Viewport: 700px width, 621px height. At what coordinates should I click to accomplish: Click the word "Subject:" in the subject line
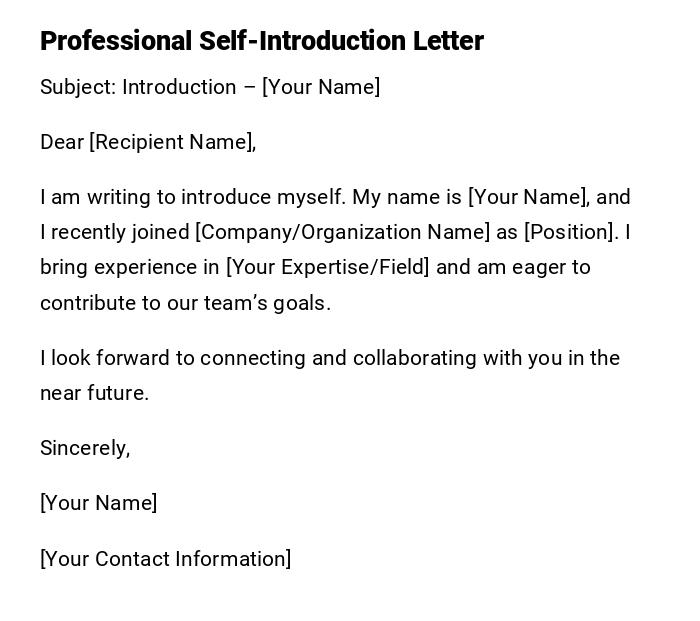click(x=78, y=87)
